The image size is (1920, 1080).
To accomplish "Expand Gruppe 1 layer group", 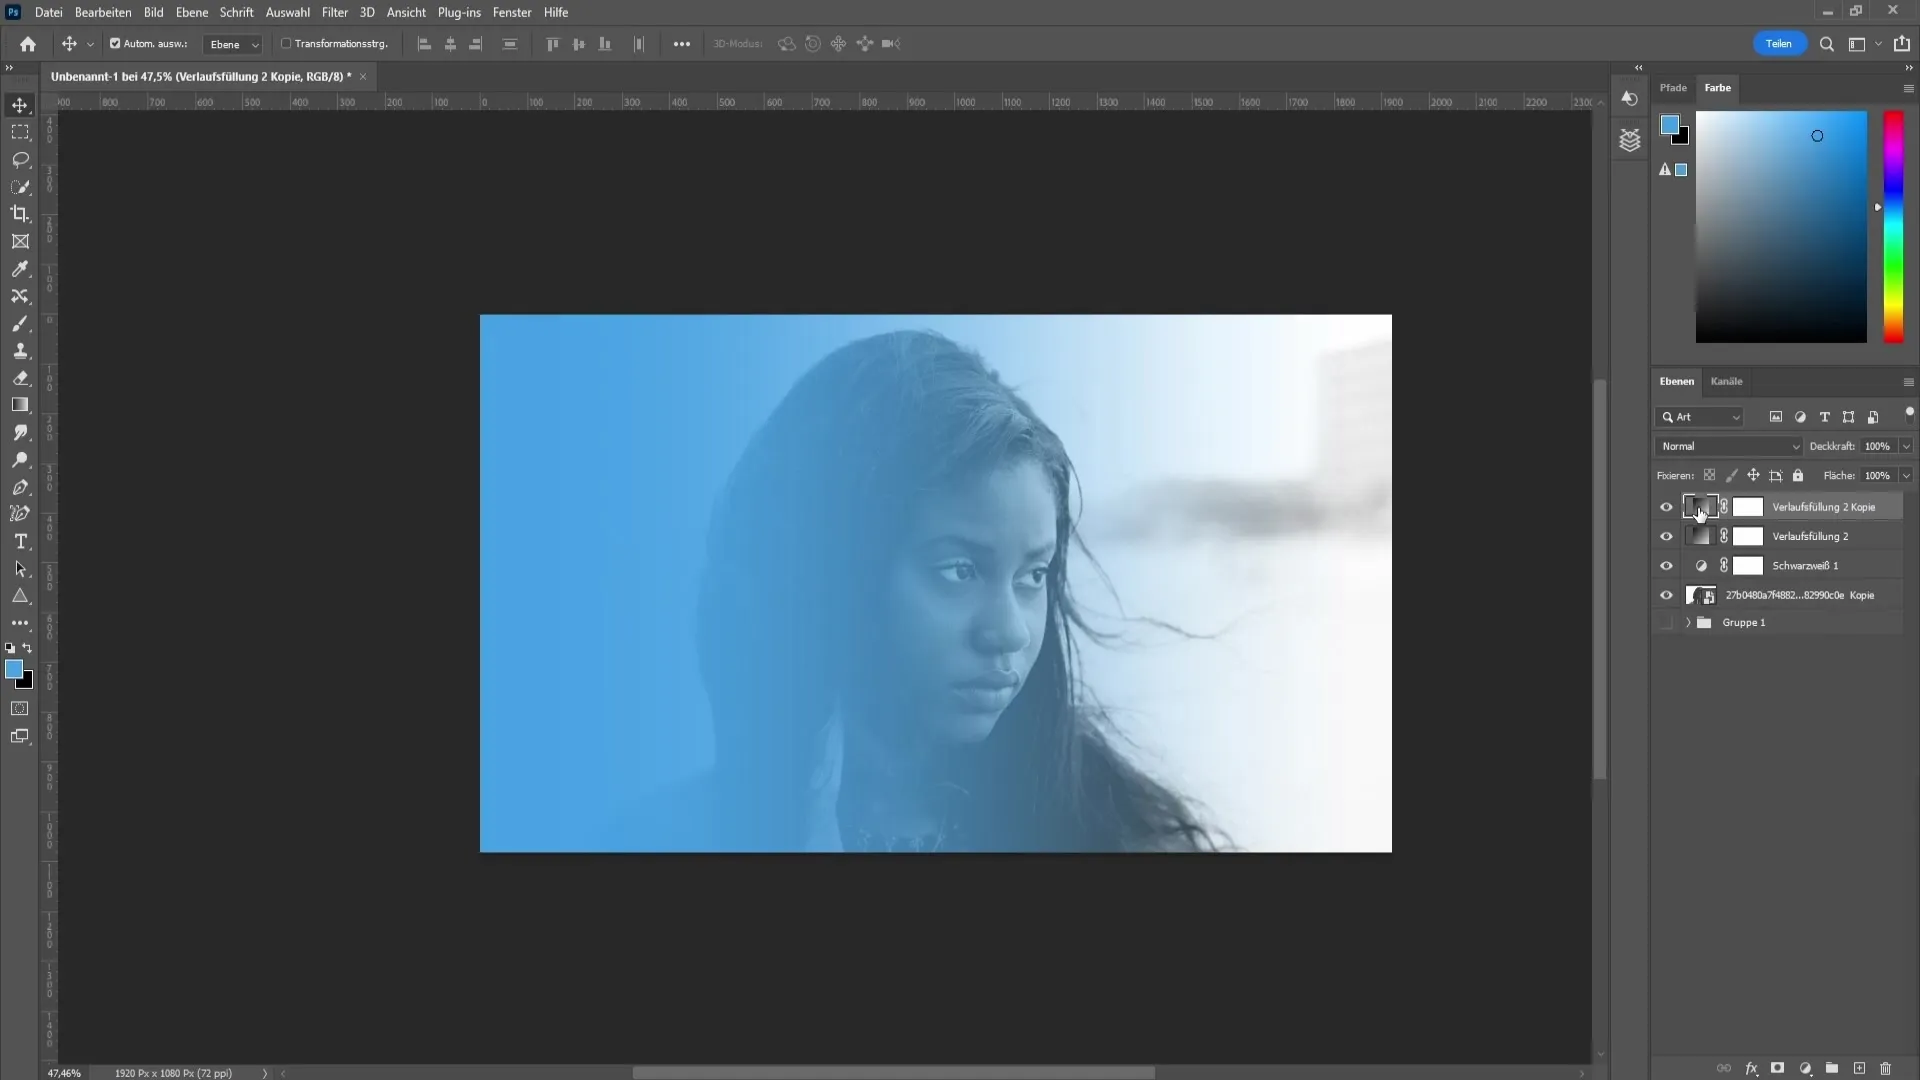I will 1689,621.
